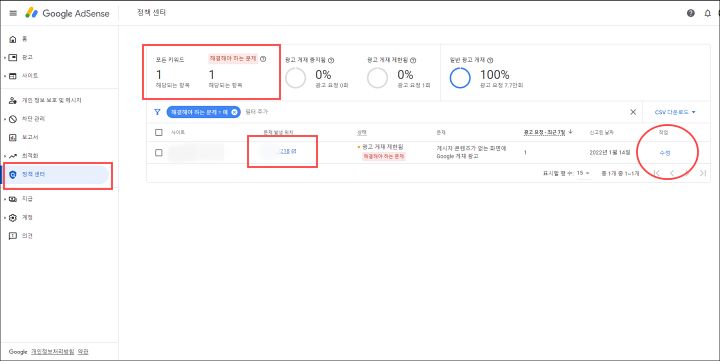Sort by 광고 요청 · 최근 7일 header
The width and height of the screenshot is (720, 361).
point(544,132)
